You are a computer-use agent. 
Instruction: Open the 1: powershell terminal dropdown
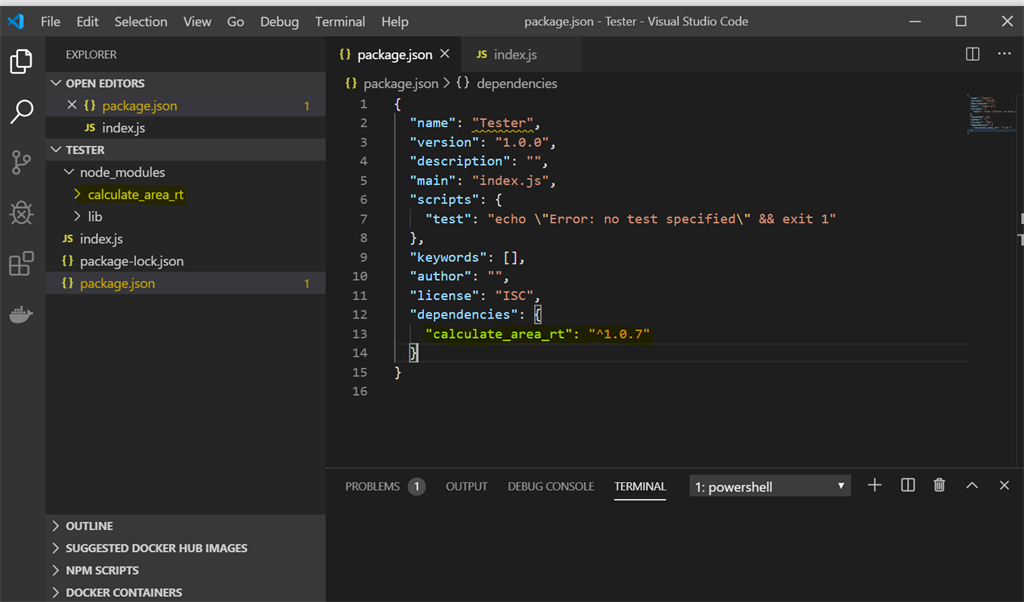click(x=769, y=485)
